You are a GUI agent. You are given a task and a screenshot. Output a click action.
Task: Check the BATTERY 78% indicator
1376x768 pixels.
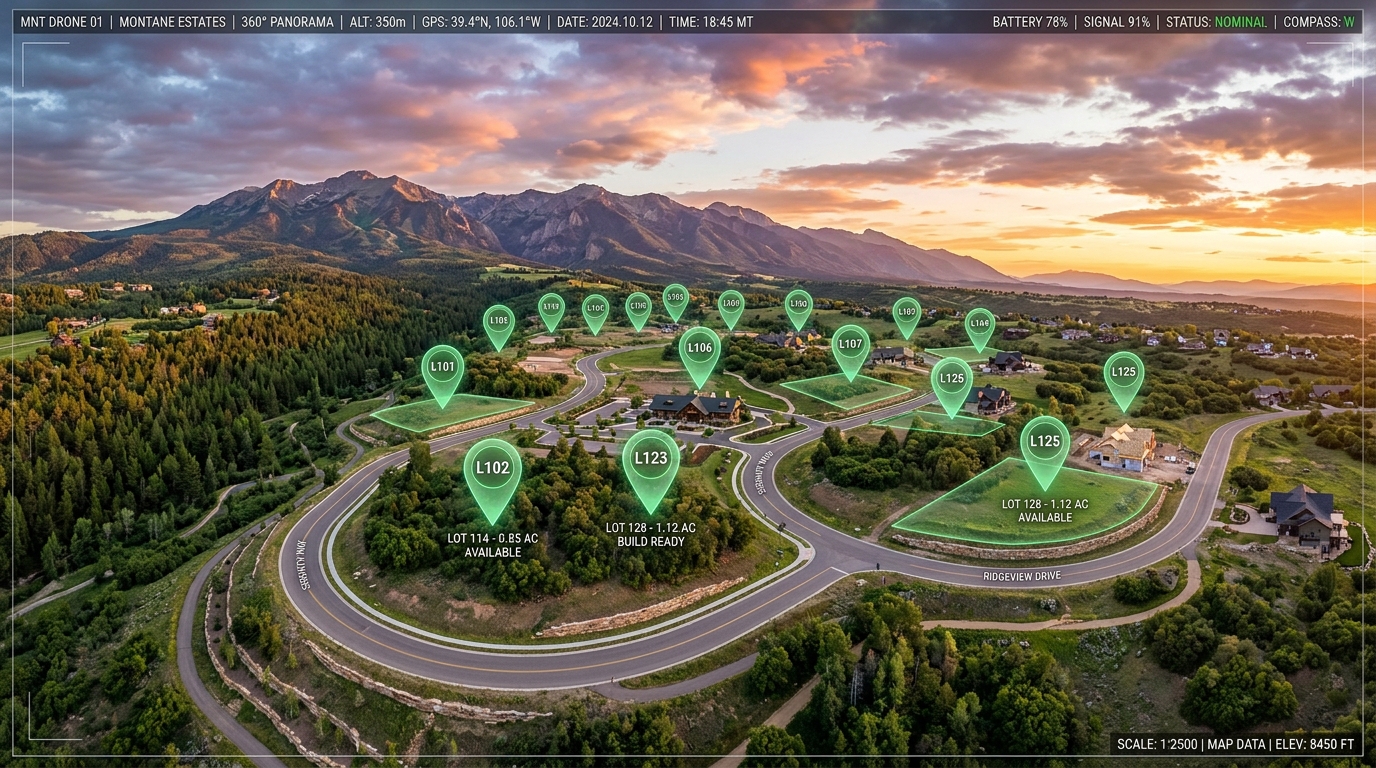coord(1030,22)
